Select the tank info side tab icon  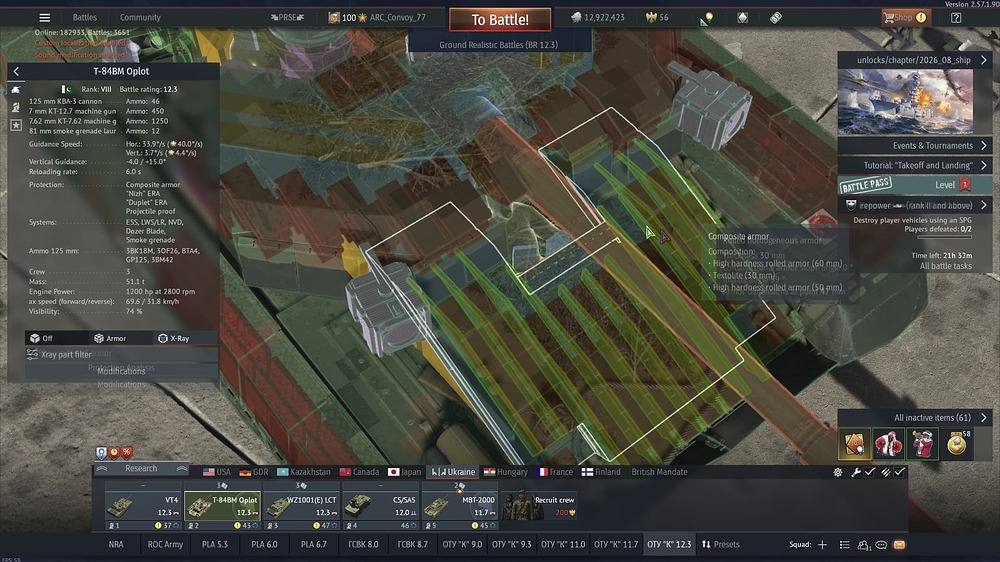16,90
